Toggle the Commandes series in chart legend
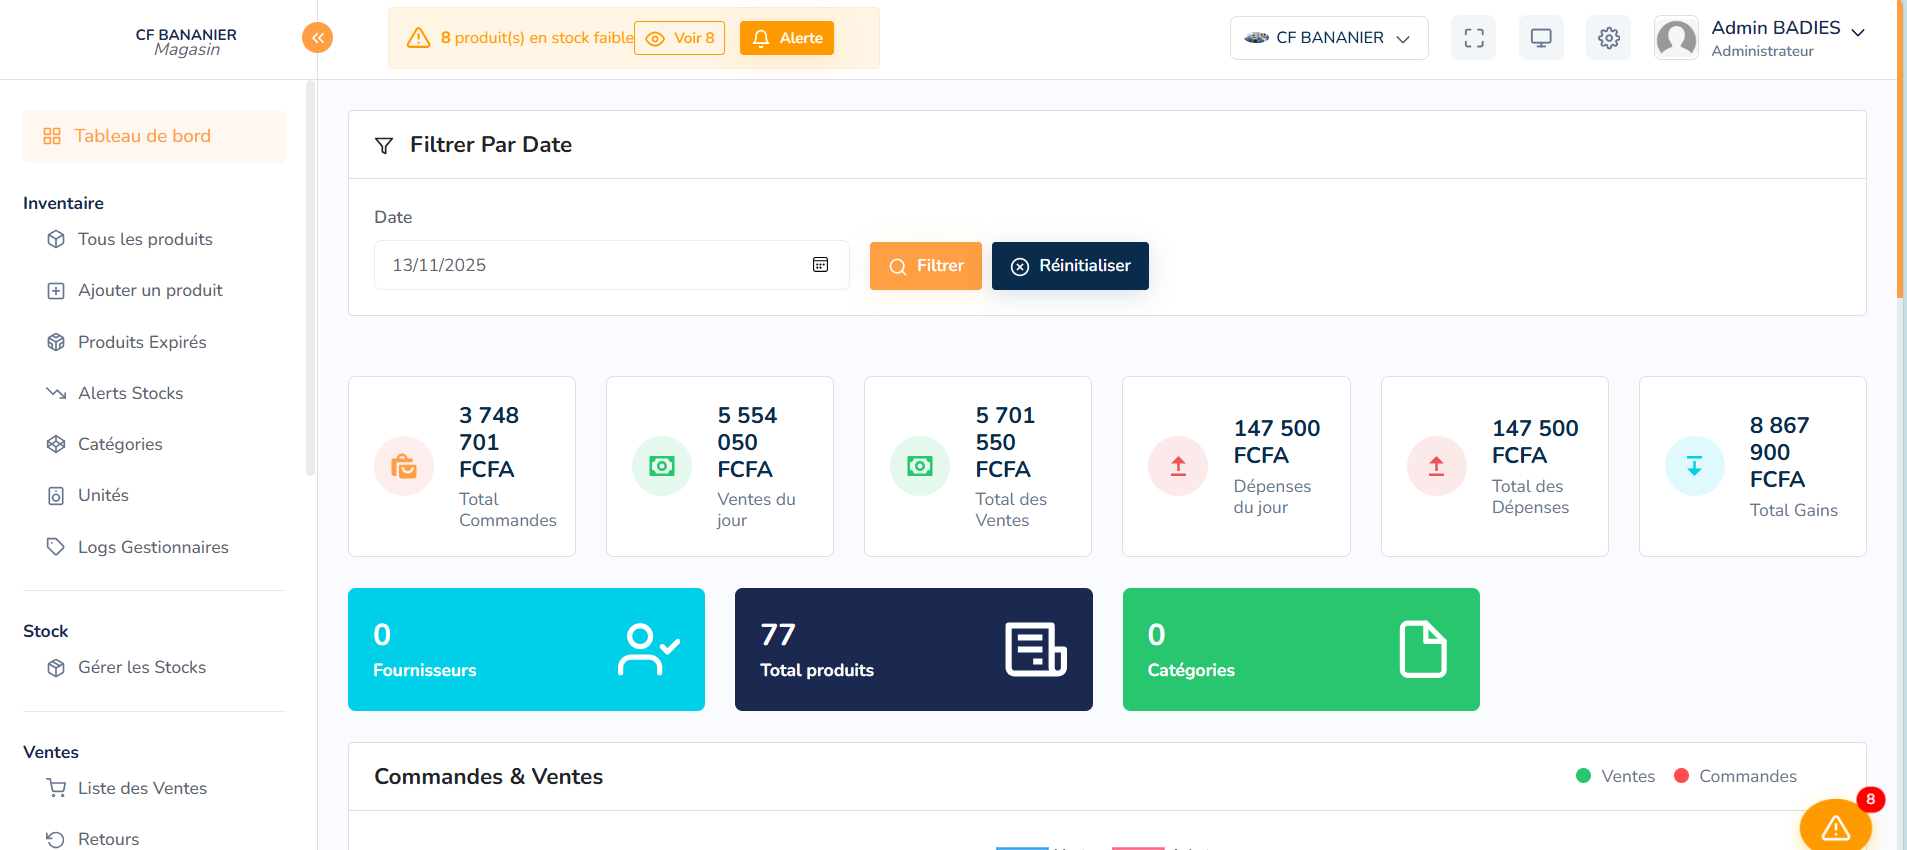Viewport: 1907px width, 850px height. (1735, 776)
